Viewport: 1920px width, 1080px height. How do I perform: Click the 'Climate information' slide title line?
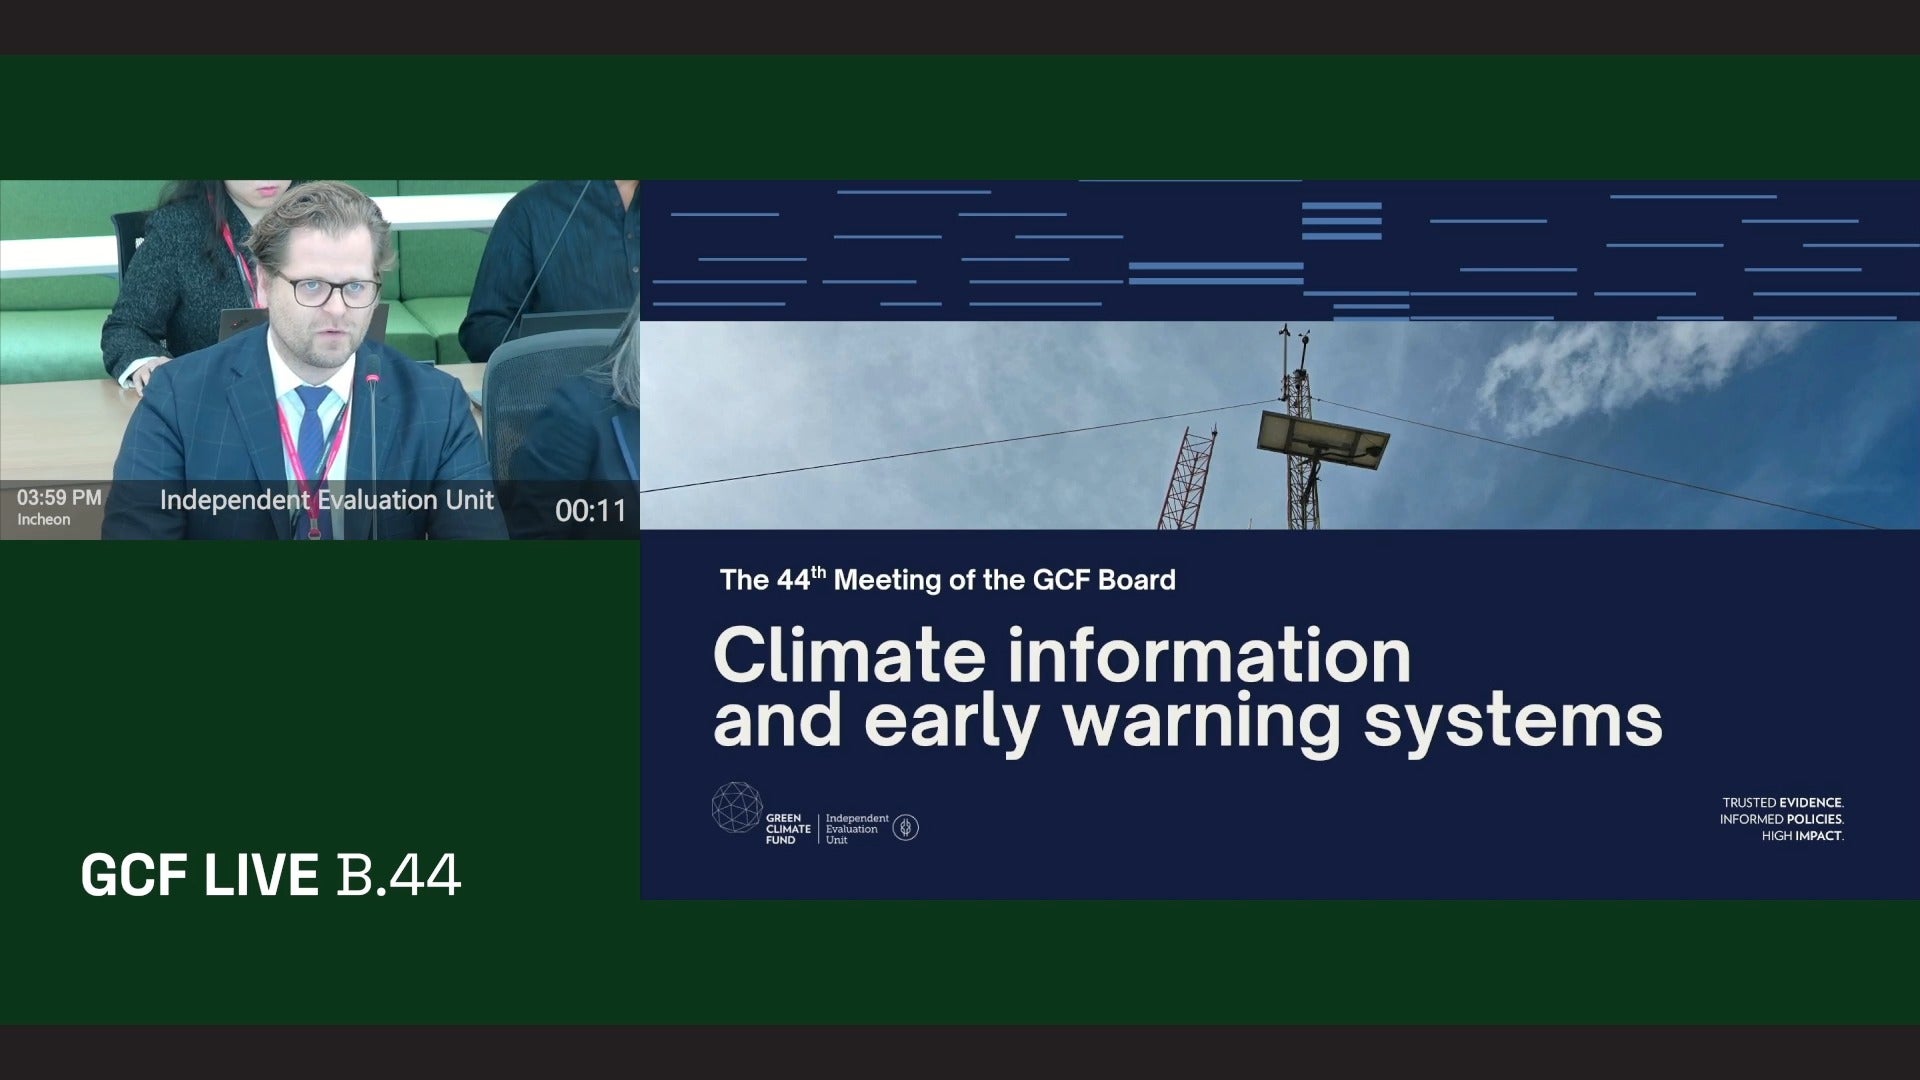coord(1062,656)
